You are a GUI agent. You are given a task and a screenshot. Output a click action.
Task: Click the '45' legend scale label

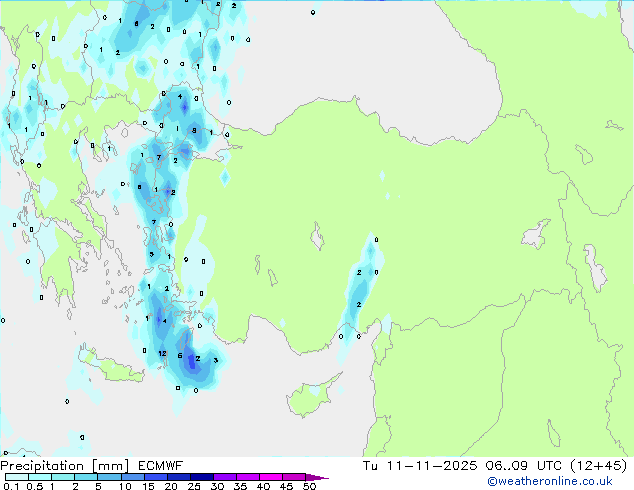(x=286, y=486)
